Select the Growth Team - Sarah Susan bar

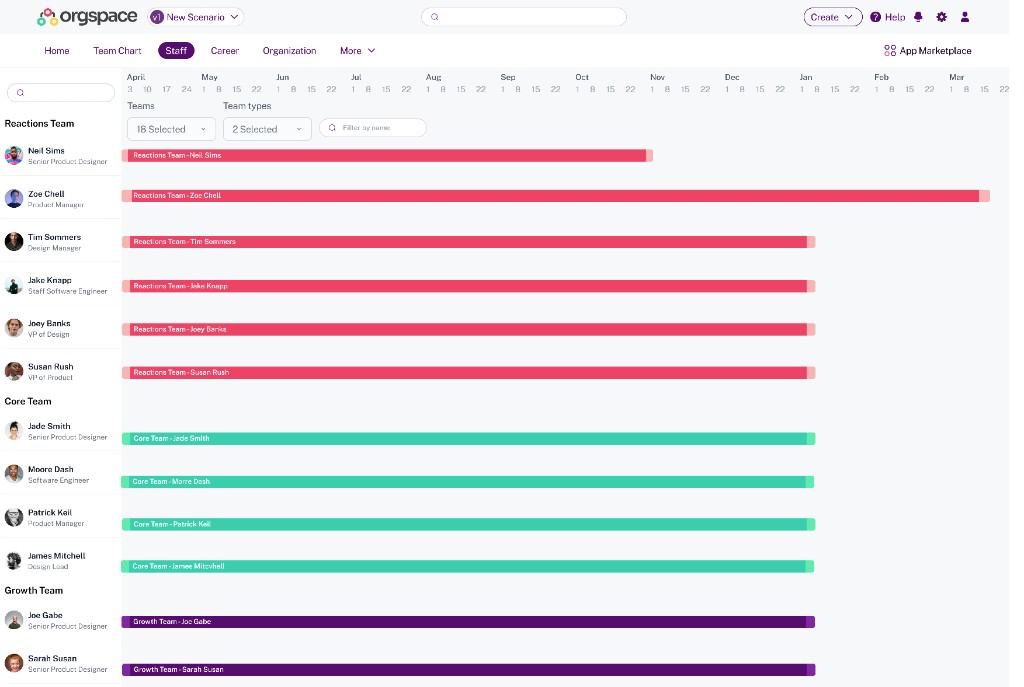[469, 669]
